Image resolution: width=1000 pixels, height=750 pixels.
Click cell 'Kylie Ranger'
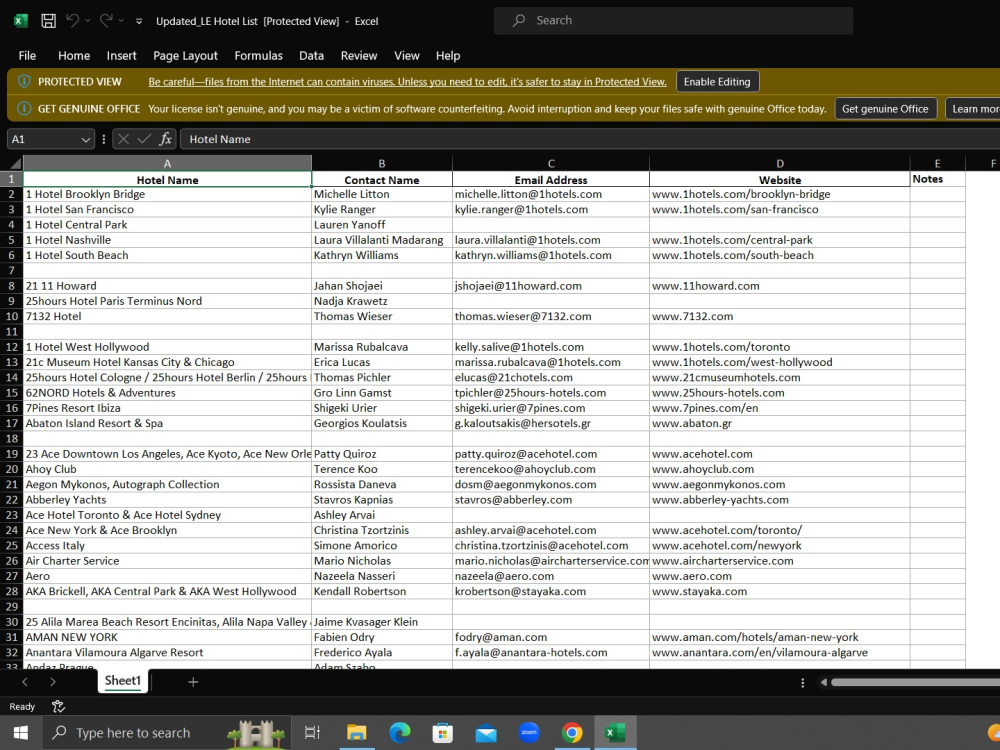tap(381, 209)
